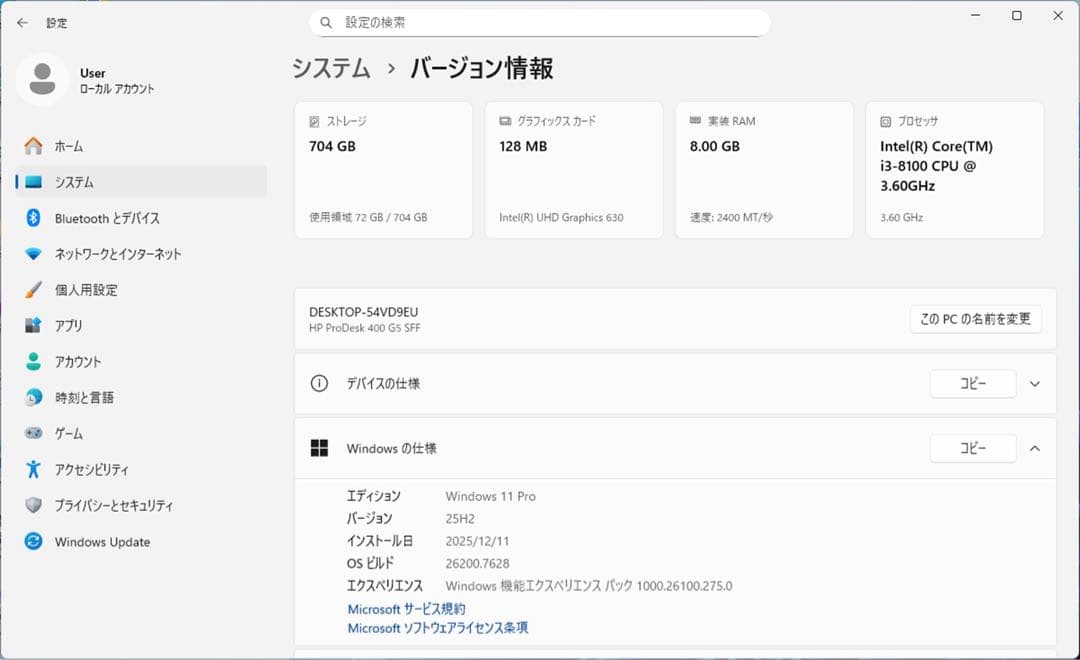
Task: Click DESKTOP-54VD9EU computer name
Action: 364,312
